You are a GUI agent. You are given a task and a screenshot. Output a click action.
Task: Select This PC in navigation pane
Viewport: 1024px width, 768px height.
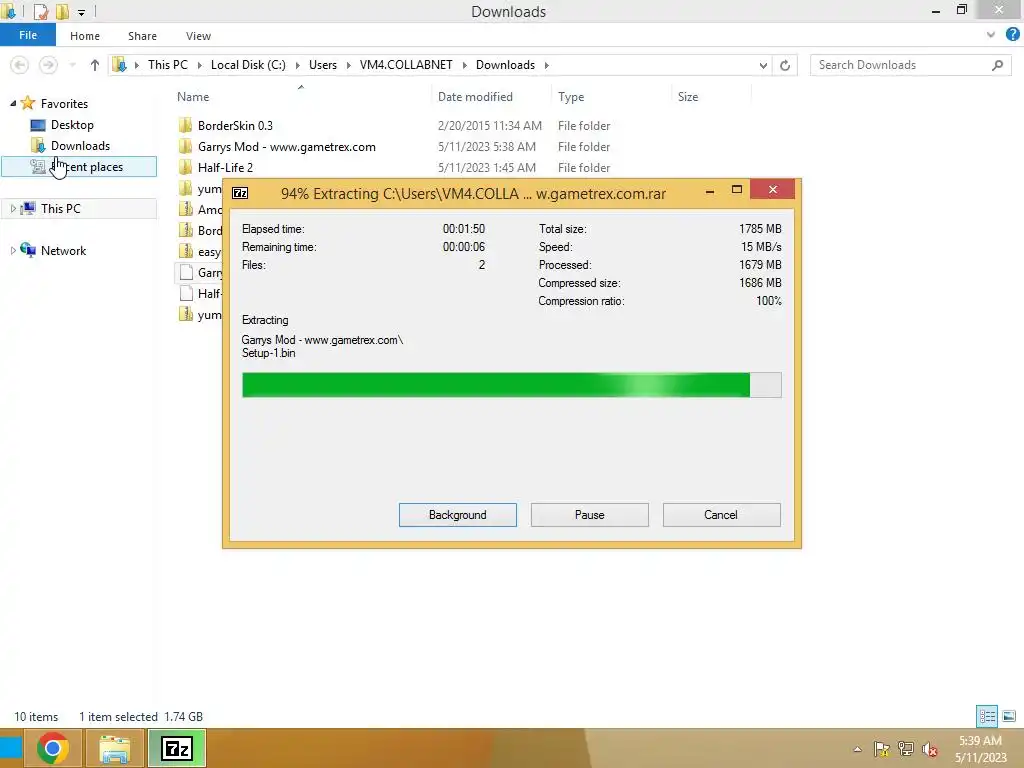61,208
